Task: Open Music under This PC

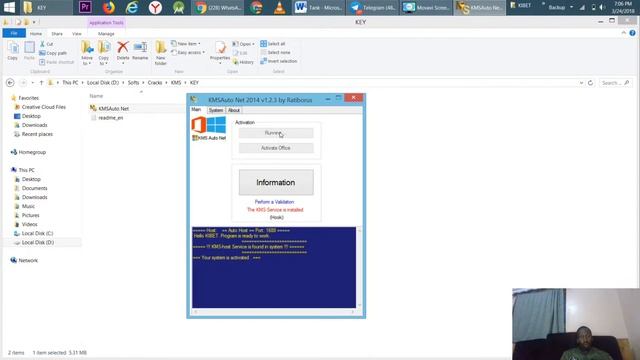Action: [28, 206]
